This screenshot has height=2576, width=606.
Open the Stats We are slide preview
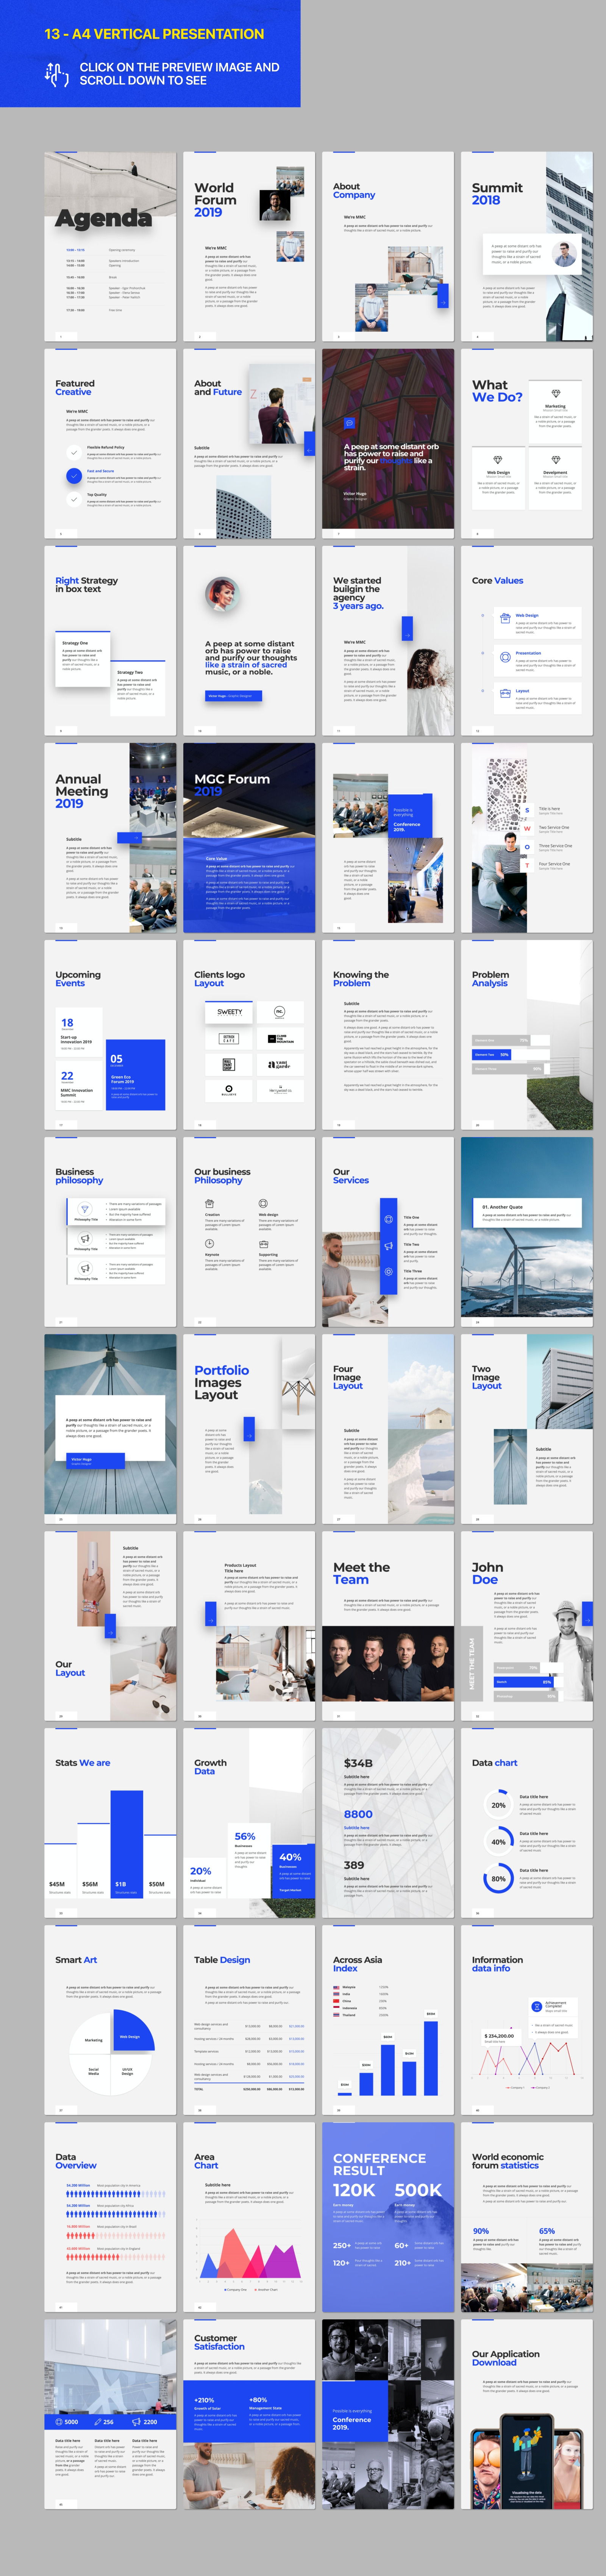click(110, 1823)
